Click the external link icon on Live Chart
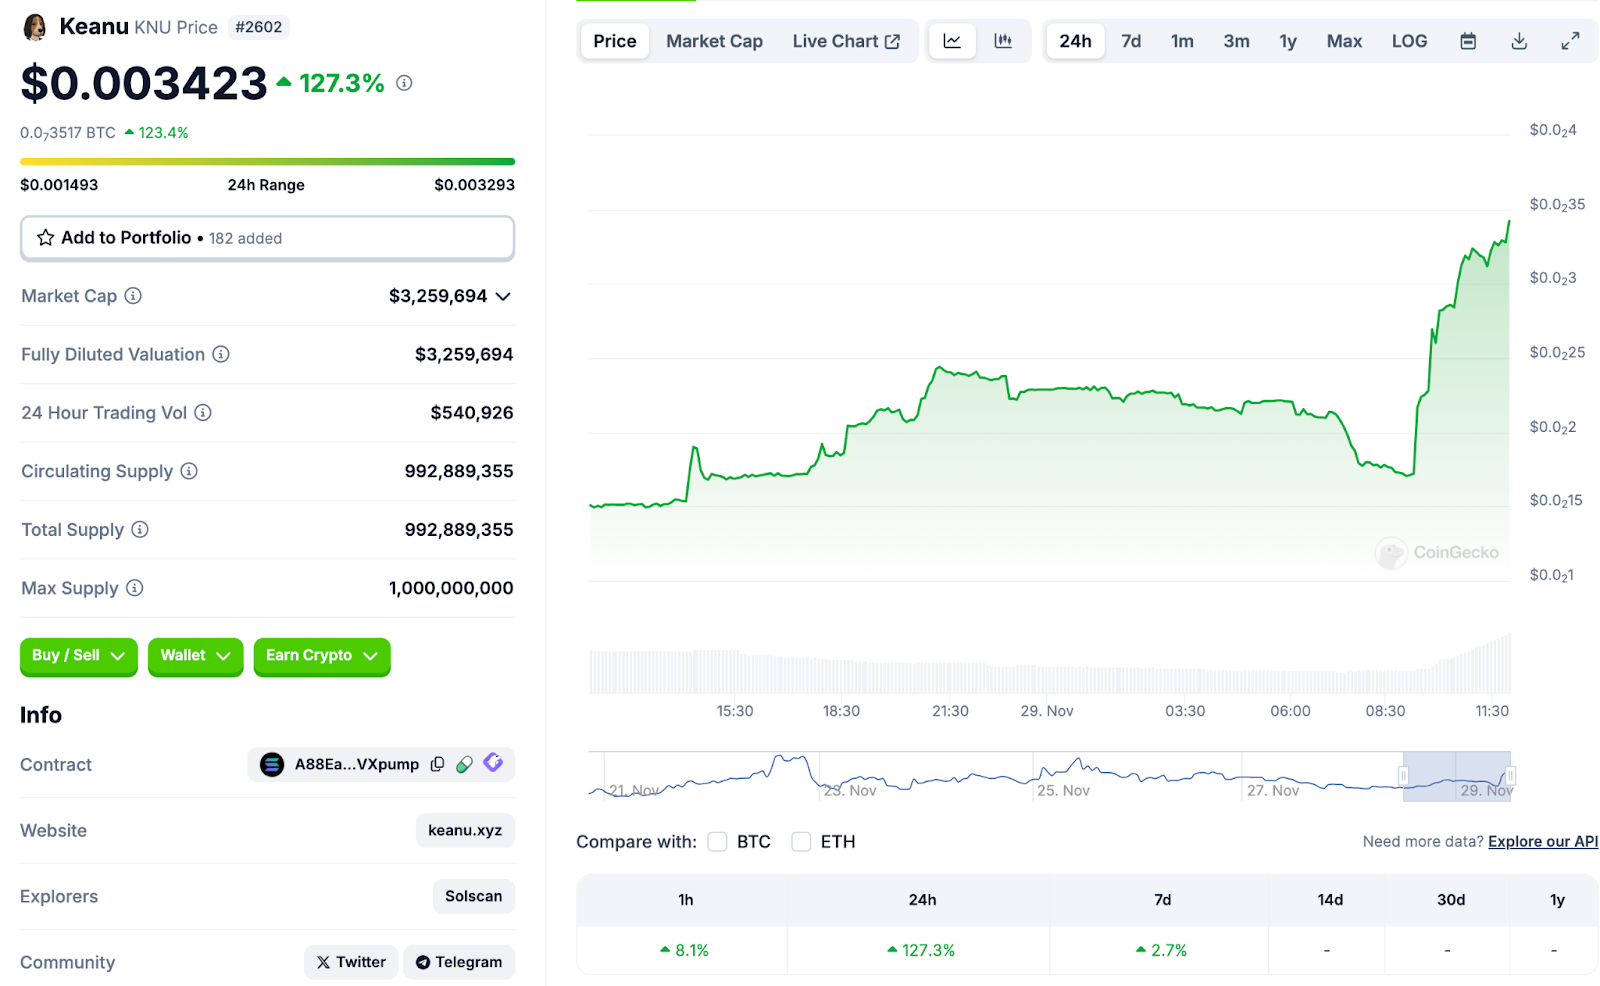Viewport: 1600px width, 986px height. (x=892, y=41)
